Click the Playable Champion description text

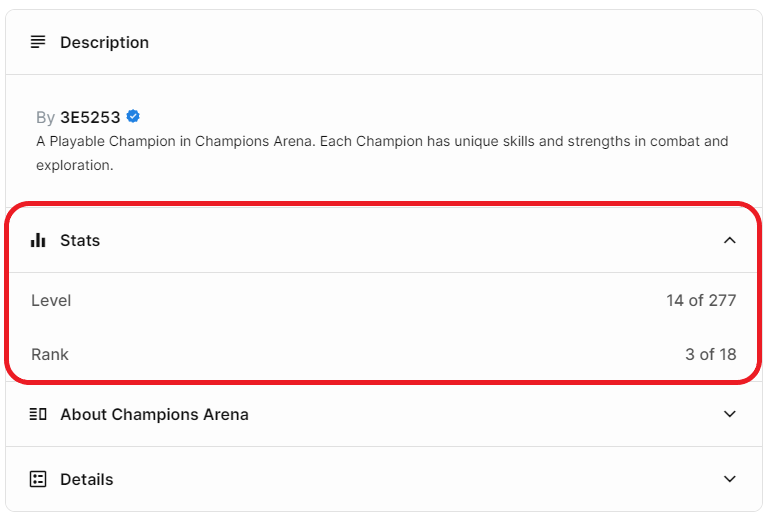(382, 153)
